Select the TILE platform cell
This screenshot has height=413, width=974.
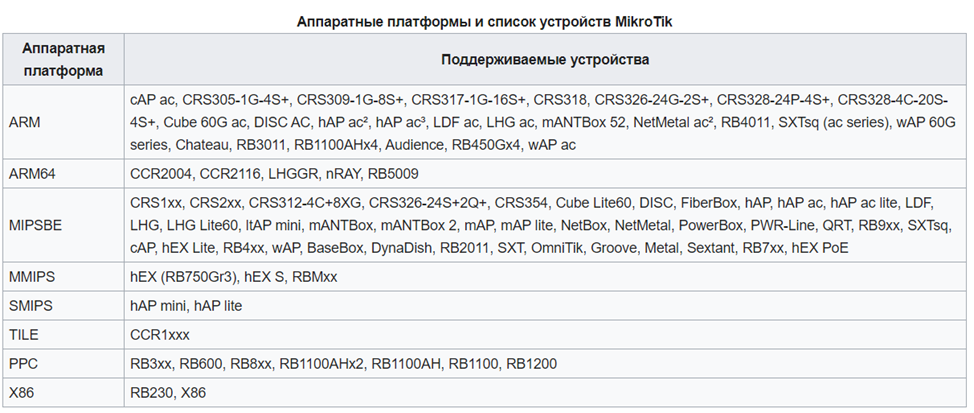pyautogui.click(x=25, y=335)
